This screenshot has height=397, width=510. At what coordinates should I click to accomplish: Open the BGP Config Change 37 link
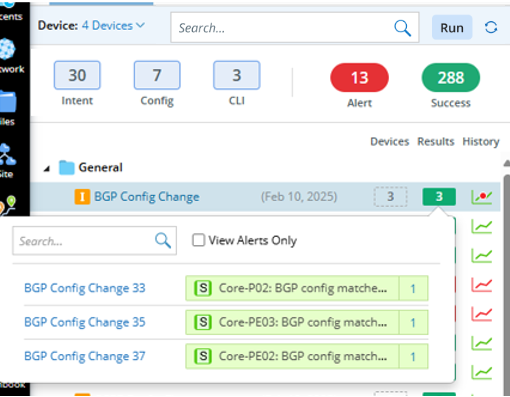pyautogui.click(x=85, y=356)
